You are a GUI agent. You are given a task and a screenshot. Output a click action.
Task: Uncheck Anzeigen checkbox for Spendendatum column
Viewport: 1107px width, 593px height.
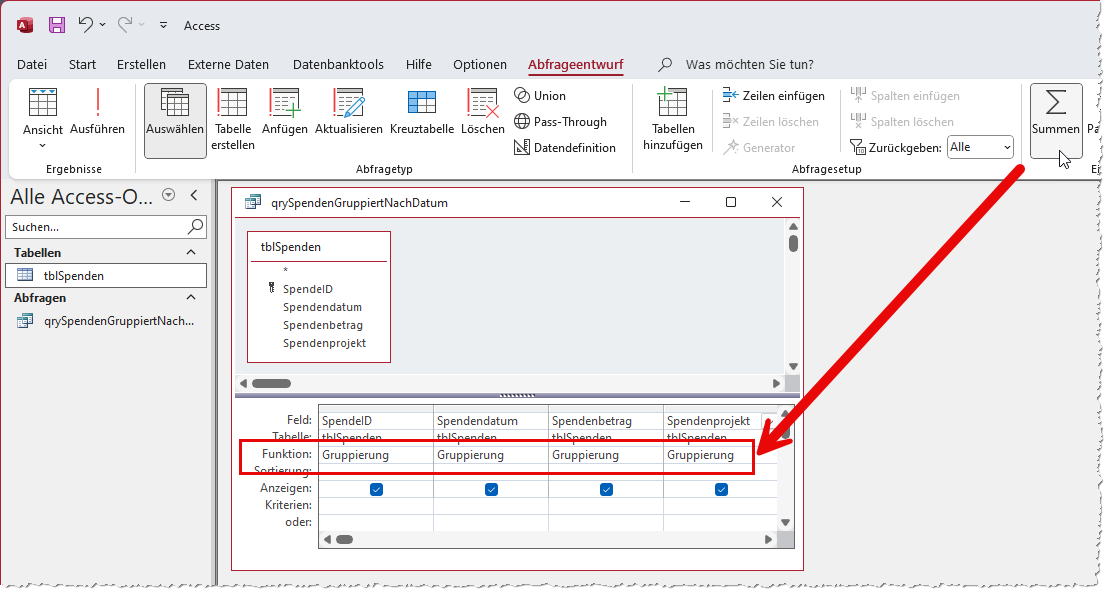coord(491,489)
